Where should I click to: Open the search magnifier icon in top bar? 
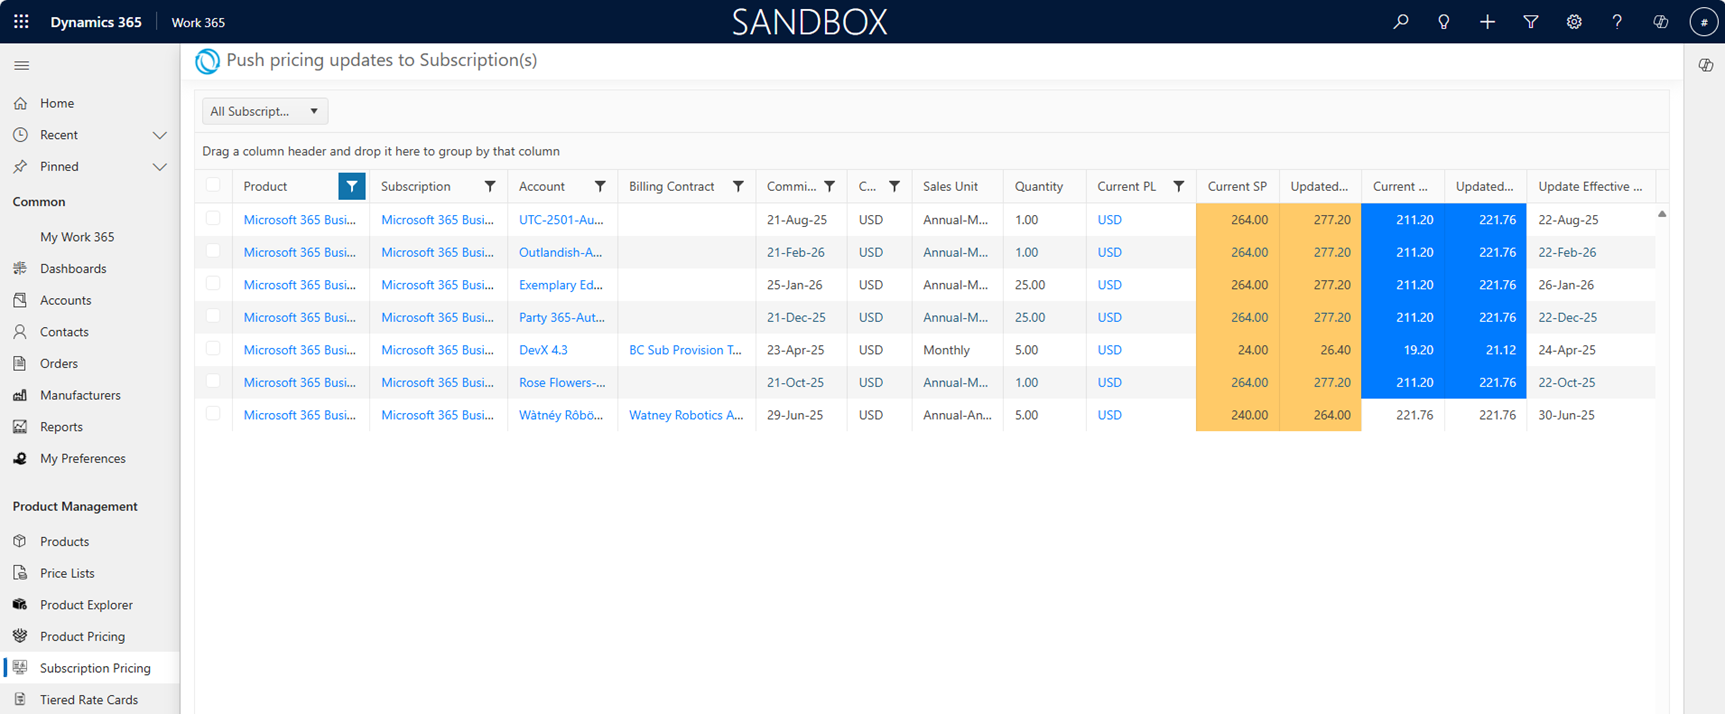tap(1401, 21)
